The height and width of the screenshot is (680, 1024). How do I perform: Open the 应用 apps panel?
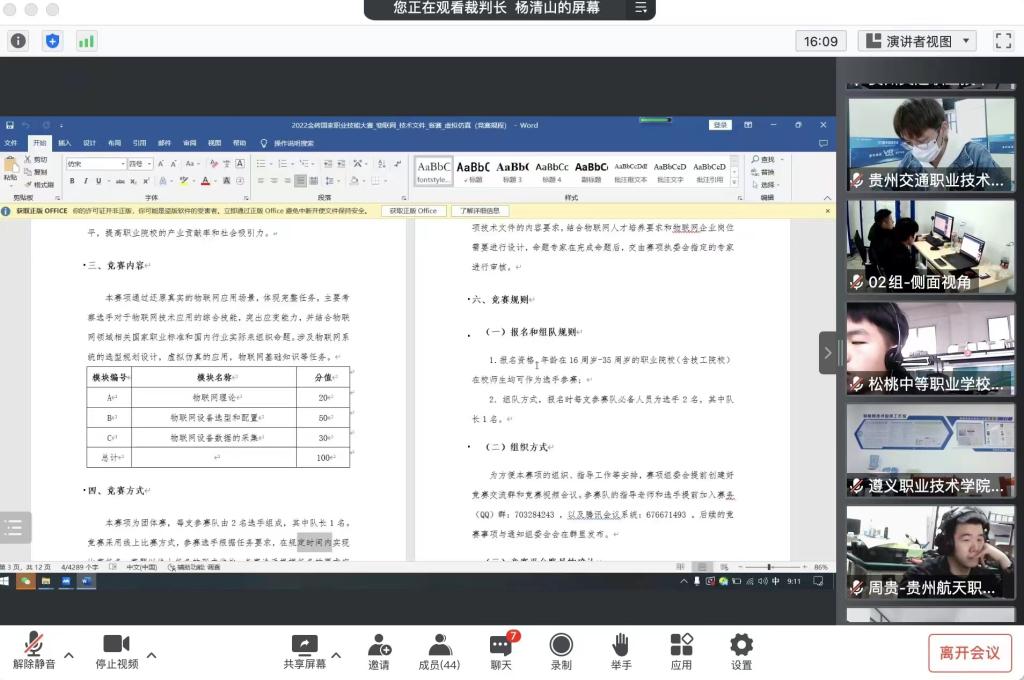[x=681, y=652]
